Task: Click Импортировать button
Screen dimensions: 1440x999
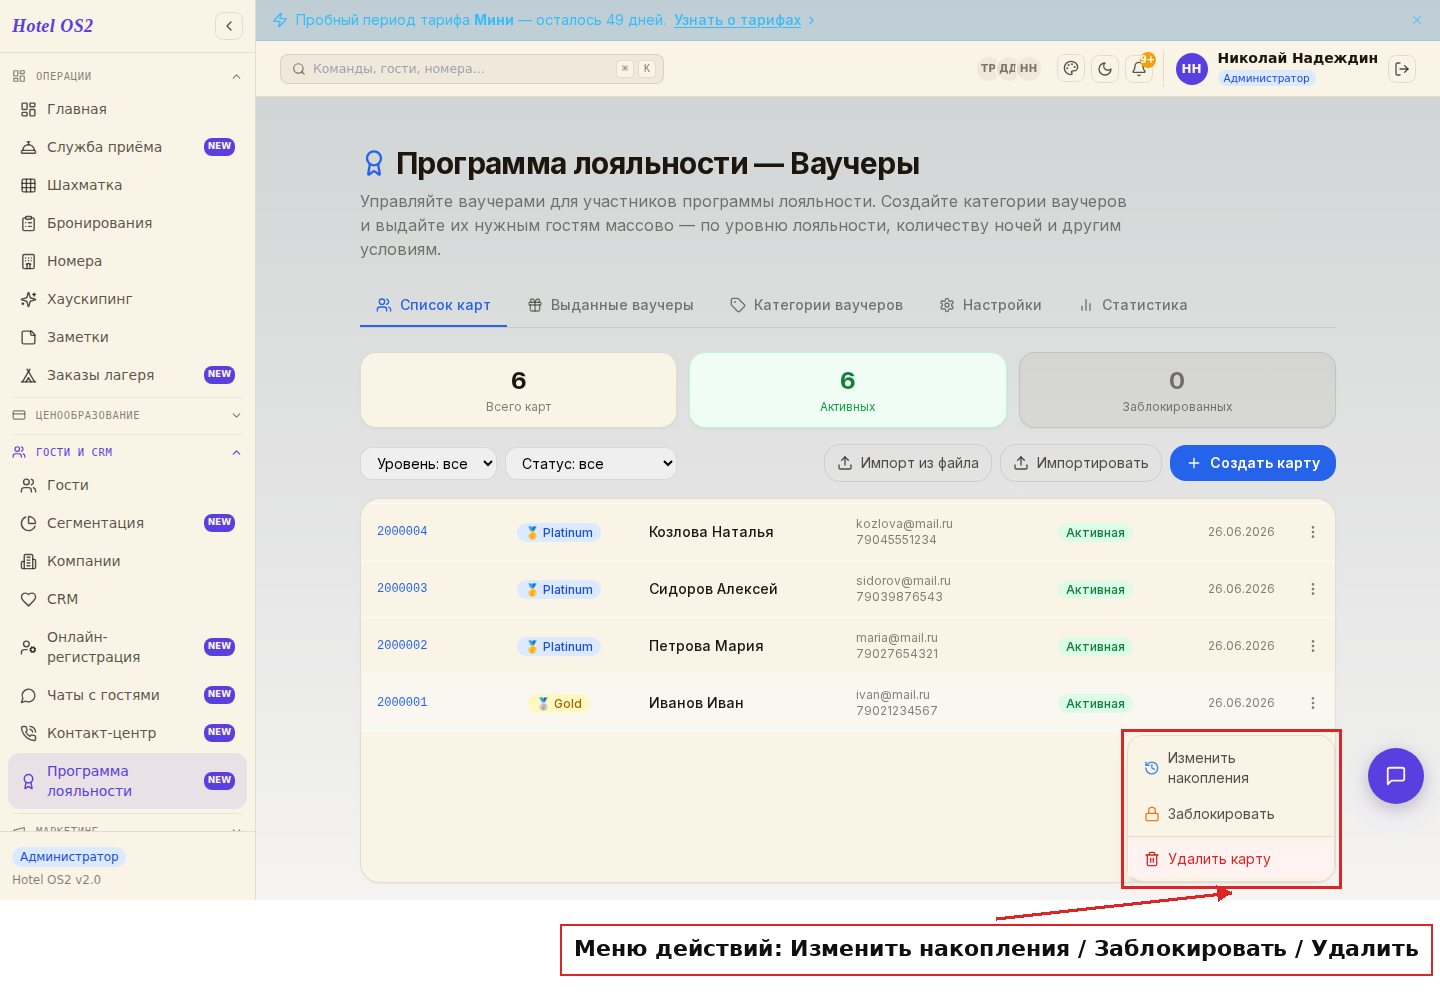Action: (x=1081, y=463)
